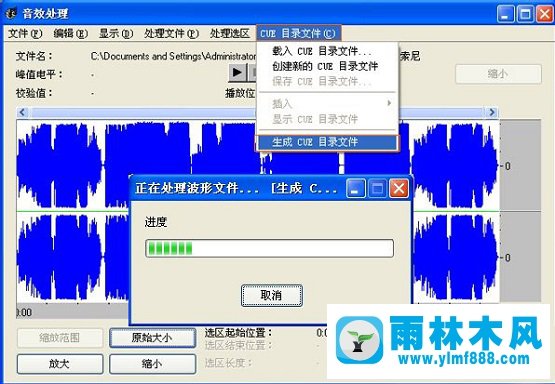This screenshot has height=384, width=555.
Task: Click the 进度 label in dialog
Action: point(156,223)
